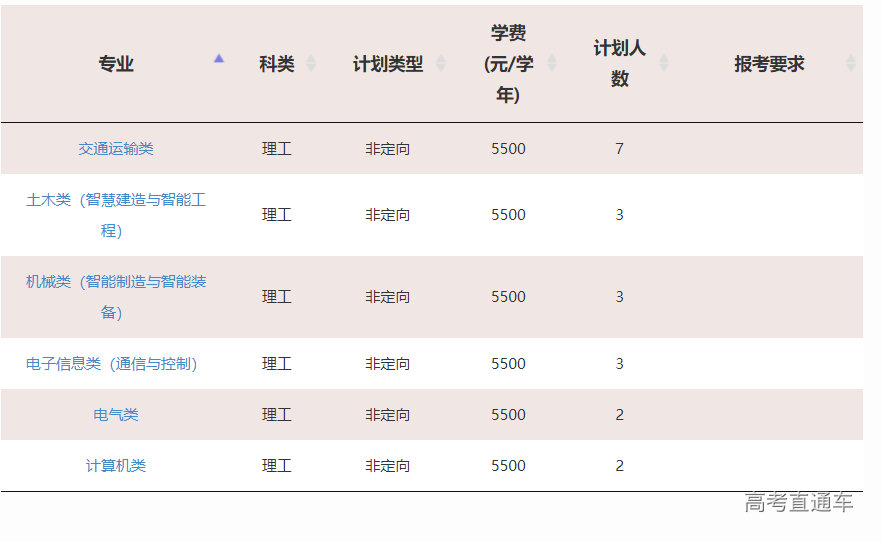Click the 高考直通车 watermark text

(x=798, y=503)
